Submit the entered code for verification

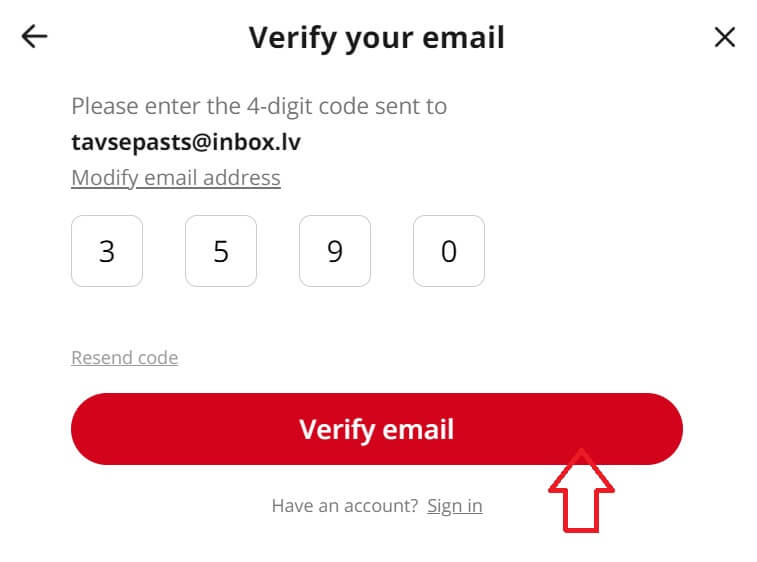point(377,429)
